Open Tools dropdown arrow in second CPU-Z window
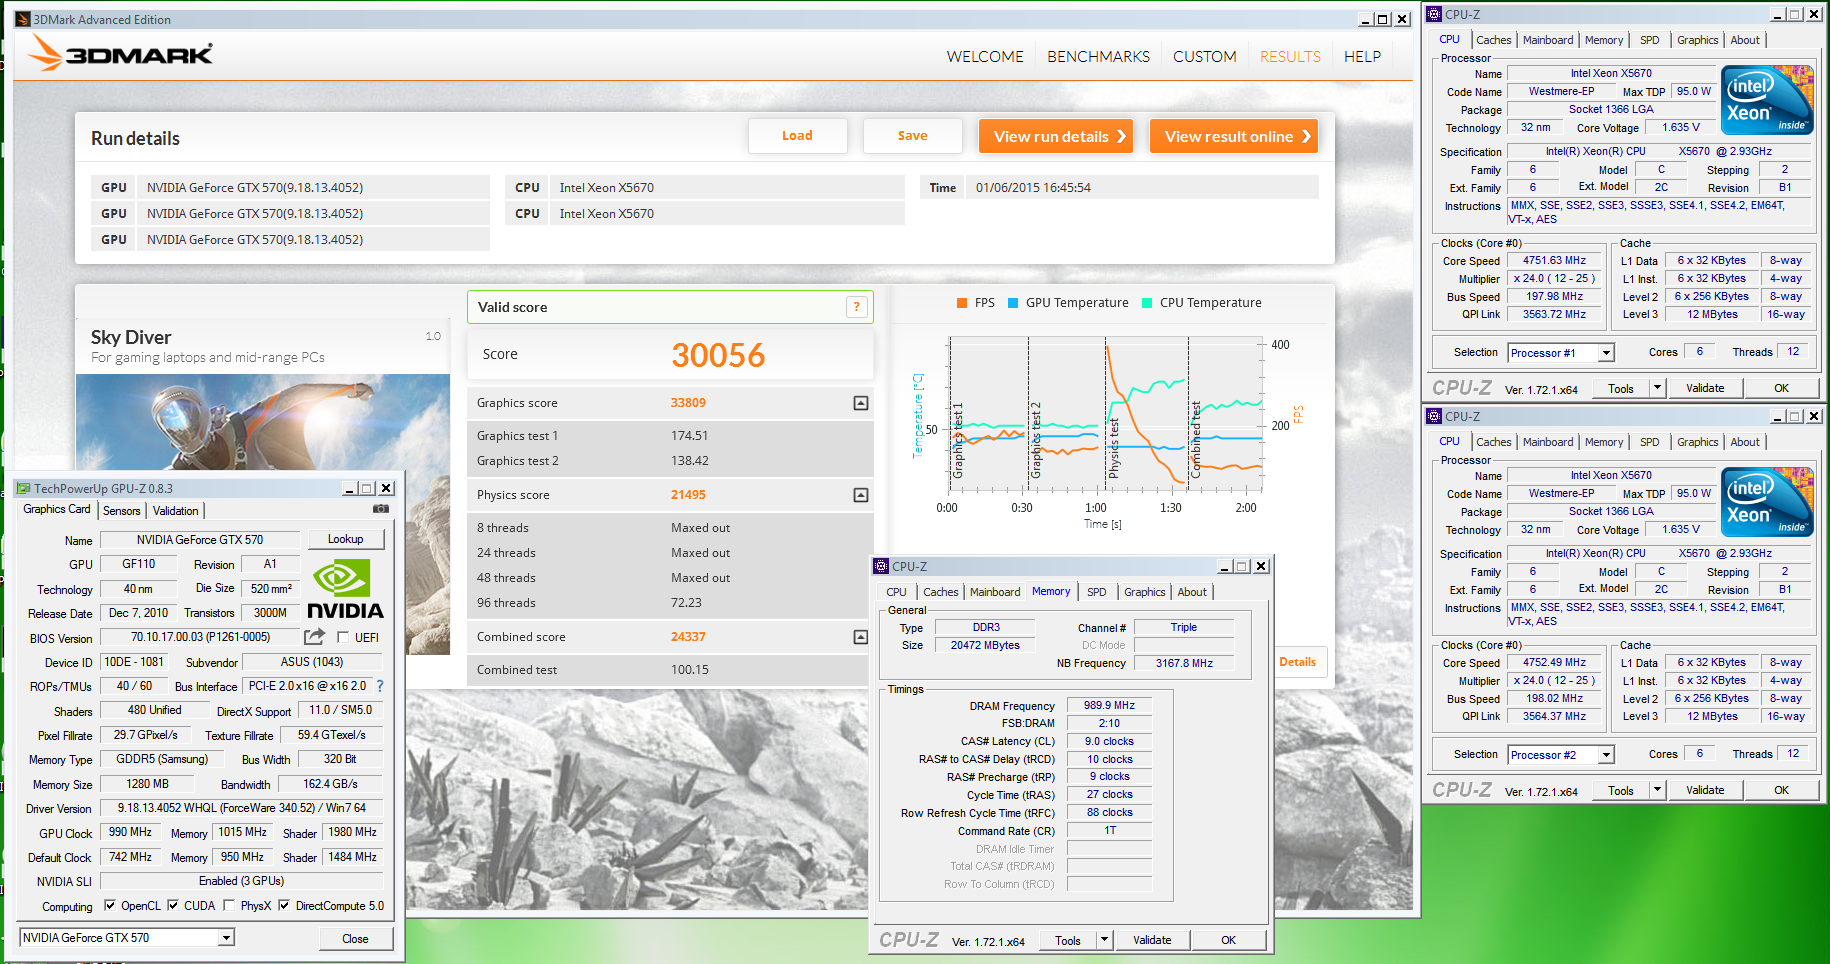The image size is (1830, 964). pos(1657,790)
